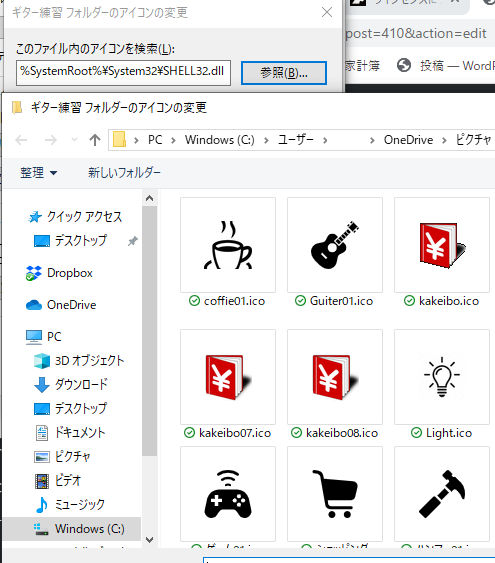Choose the kakeibo.ico red yen book icon
This screenshot has height=563, width=495.
click(442, 245)
